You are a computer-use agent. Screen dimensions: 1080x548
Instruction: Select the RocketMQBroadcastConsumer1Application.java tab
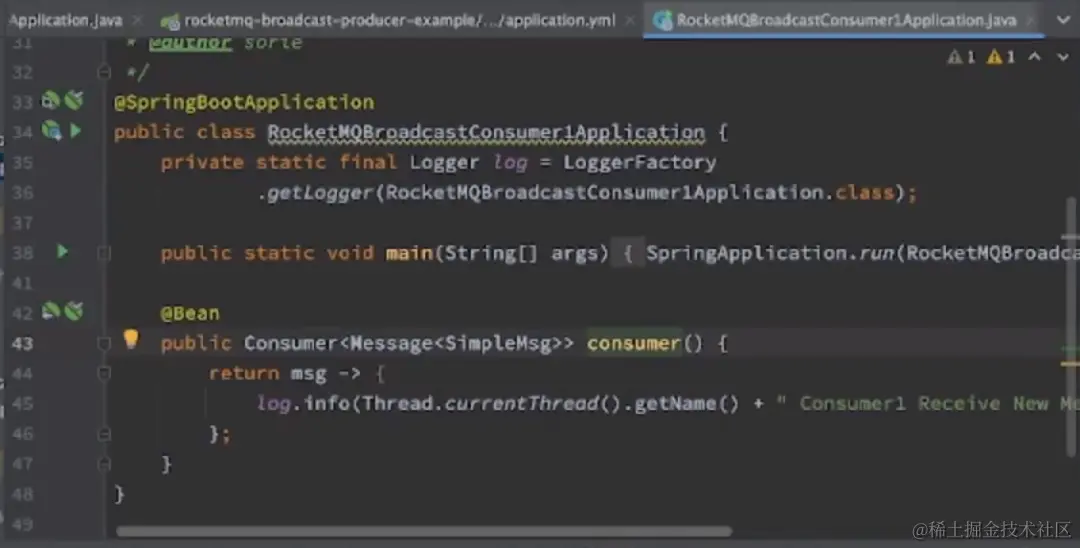tap(846, 20)
